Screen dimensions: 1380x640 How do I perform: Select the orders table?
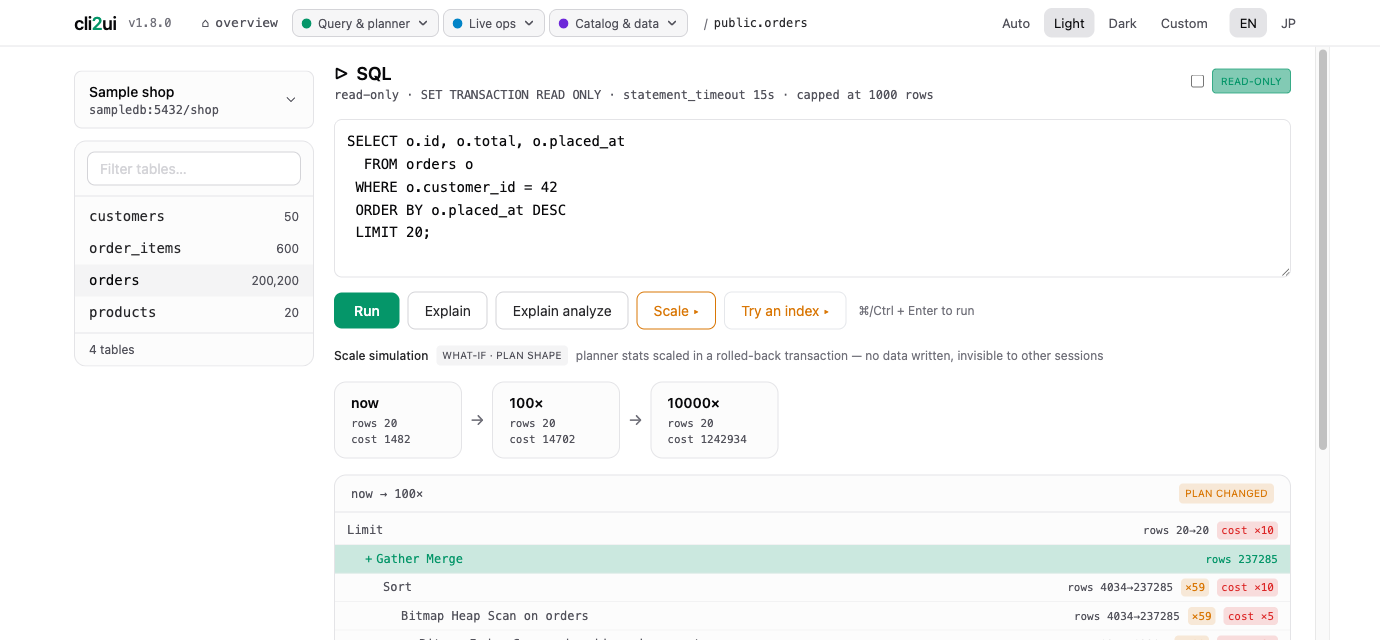(x=194, y=280)
